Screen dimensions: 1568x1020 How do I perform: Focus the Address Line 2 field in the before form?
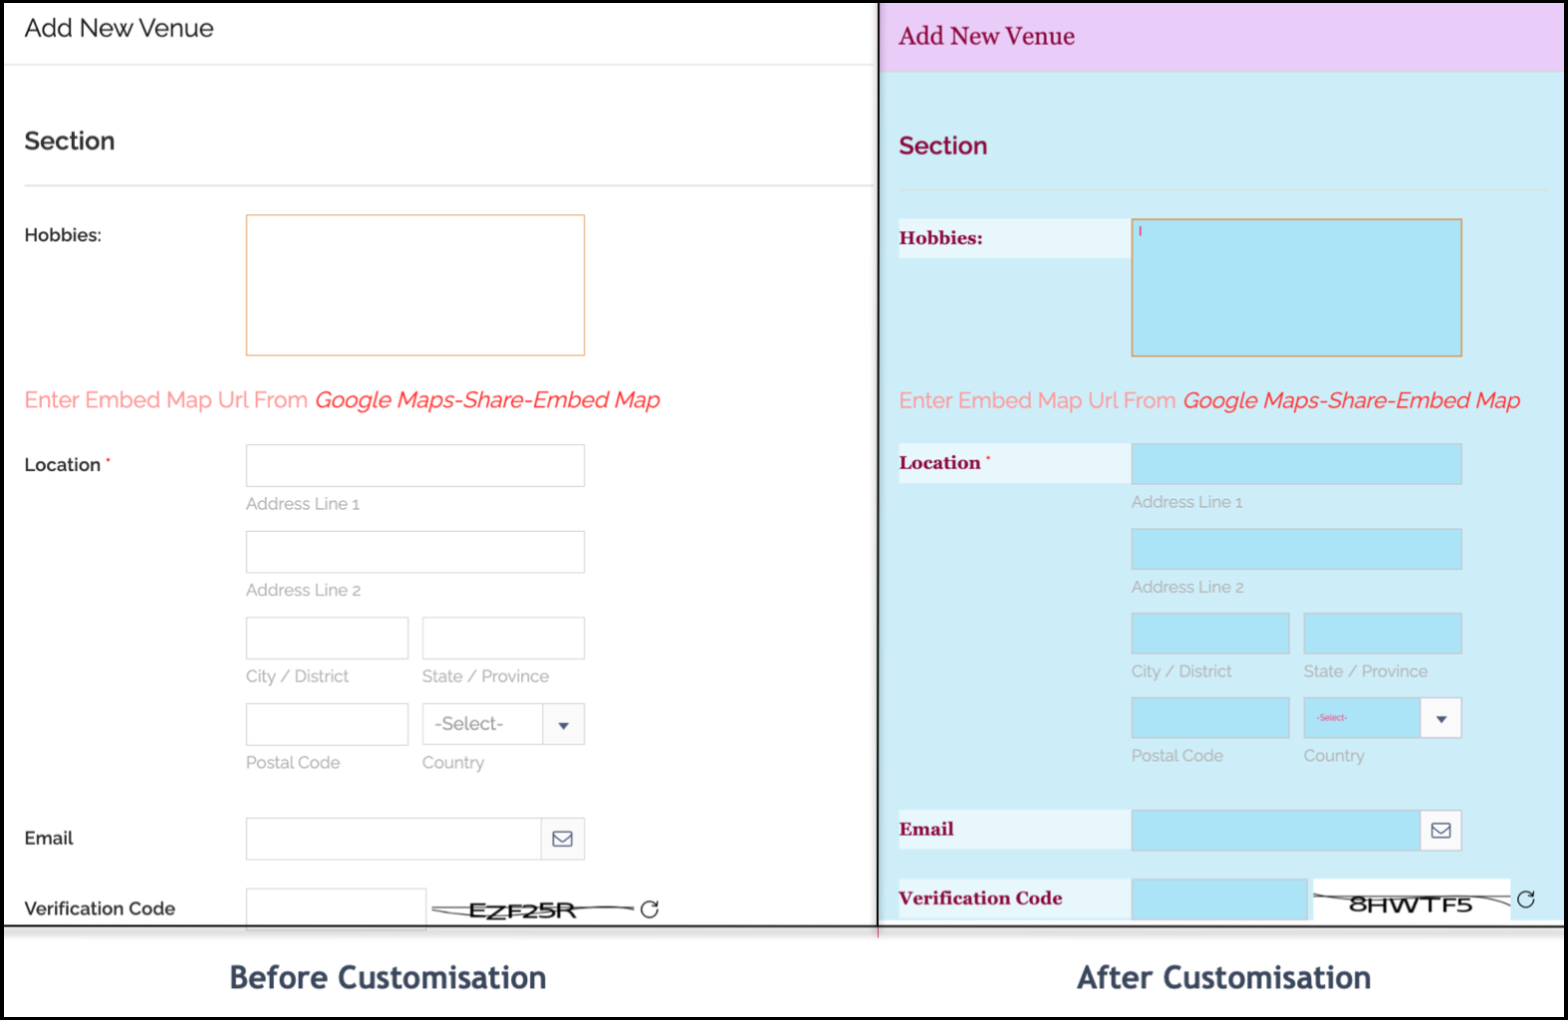(x=415, y=552)
